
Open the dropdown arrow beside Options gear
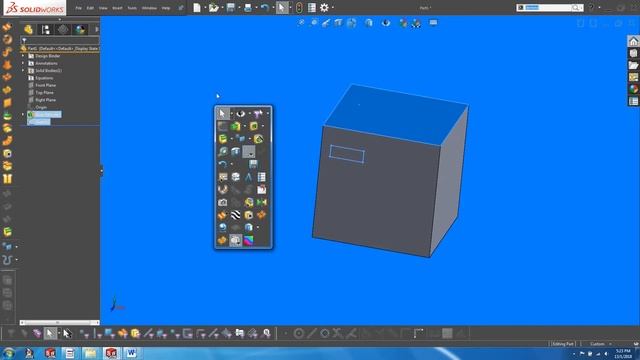(x=333, y=7)
